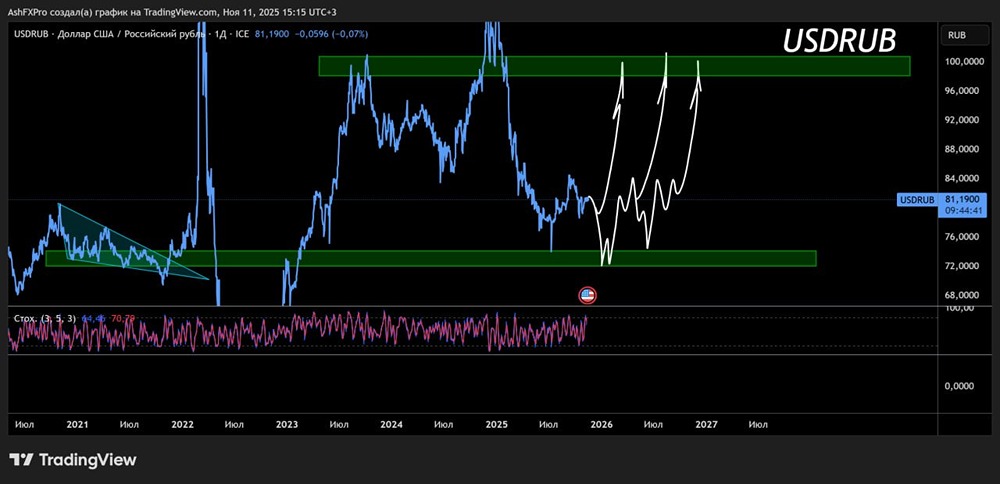Click the 2026 label on time axis
The image size is (1000, 484).
click(601, 424)
